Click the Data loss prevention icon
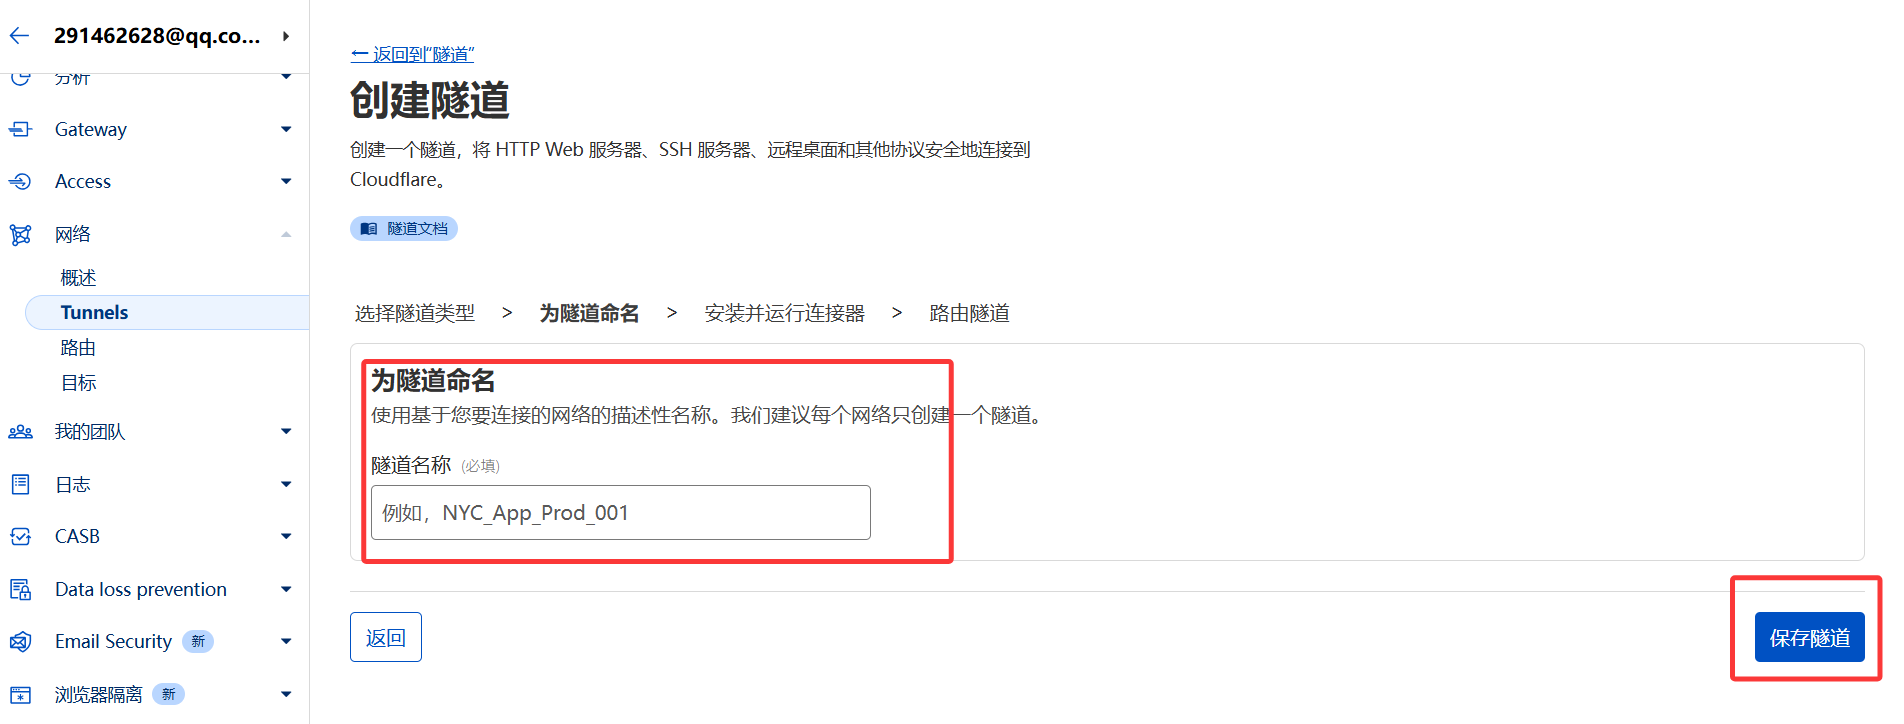 20,589
